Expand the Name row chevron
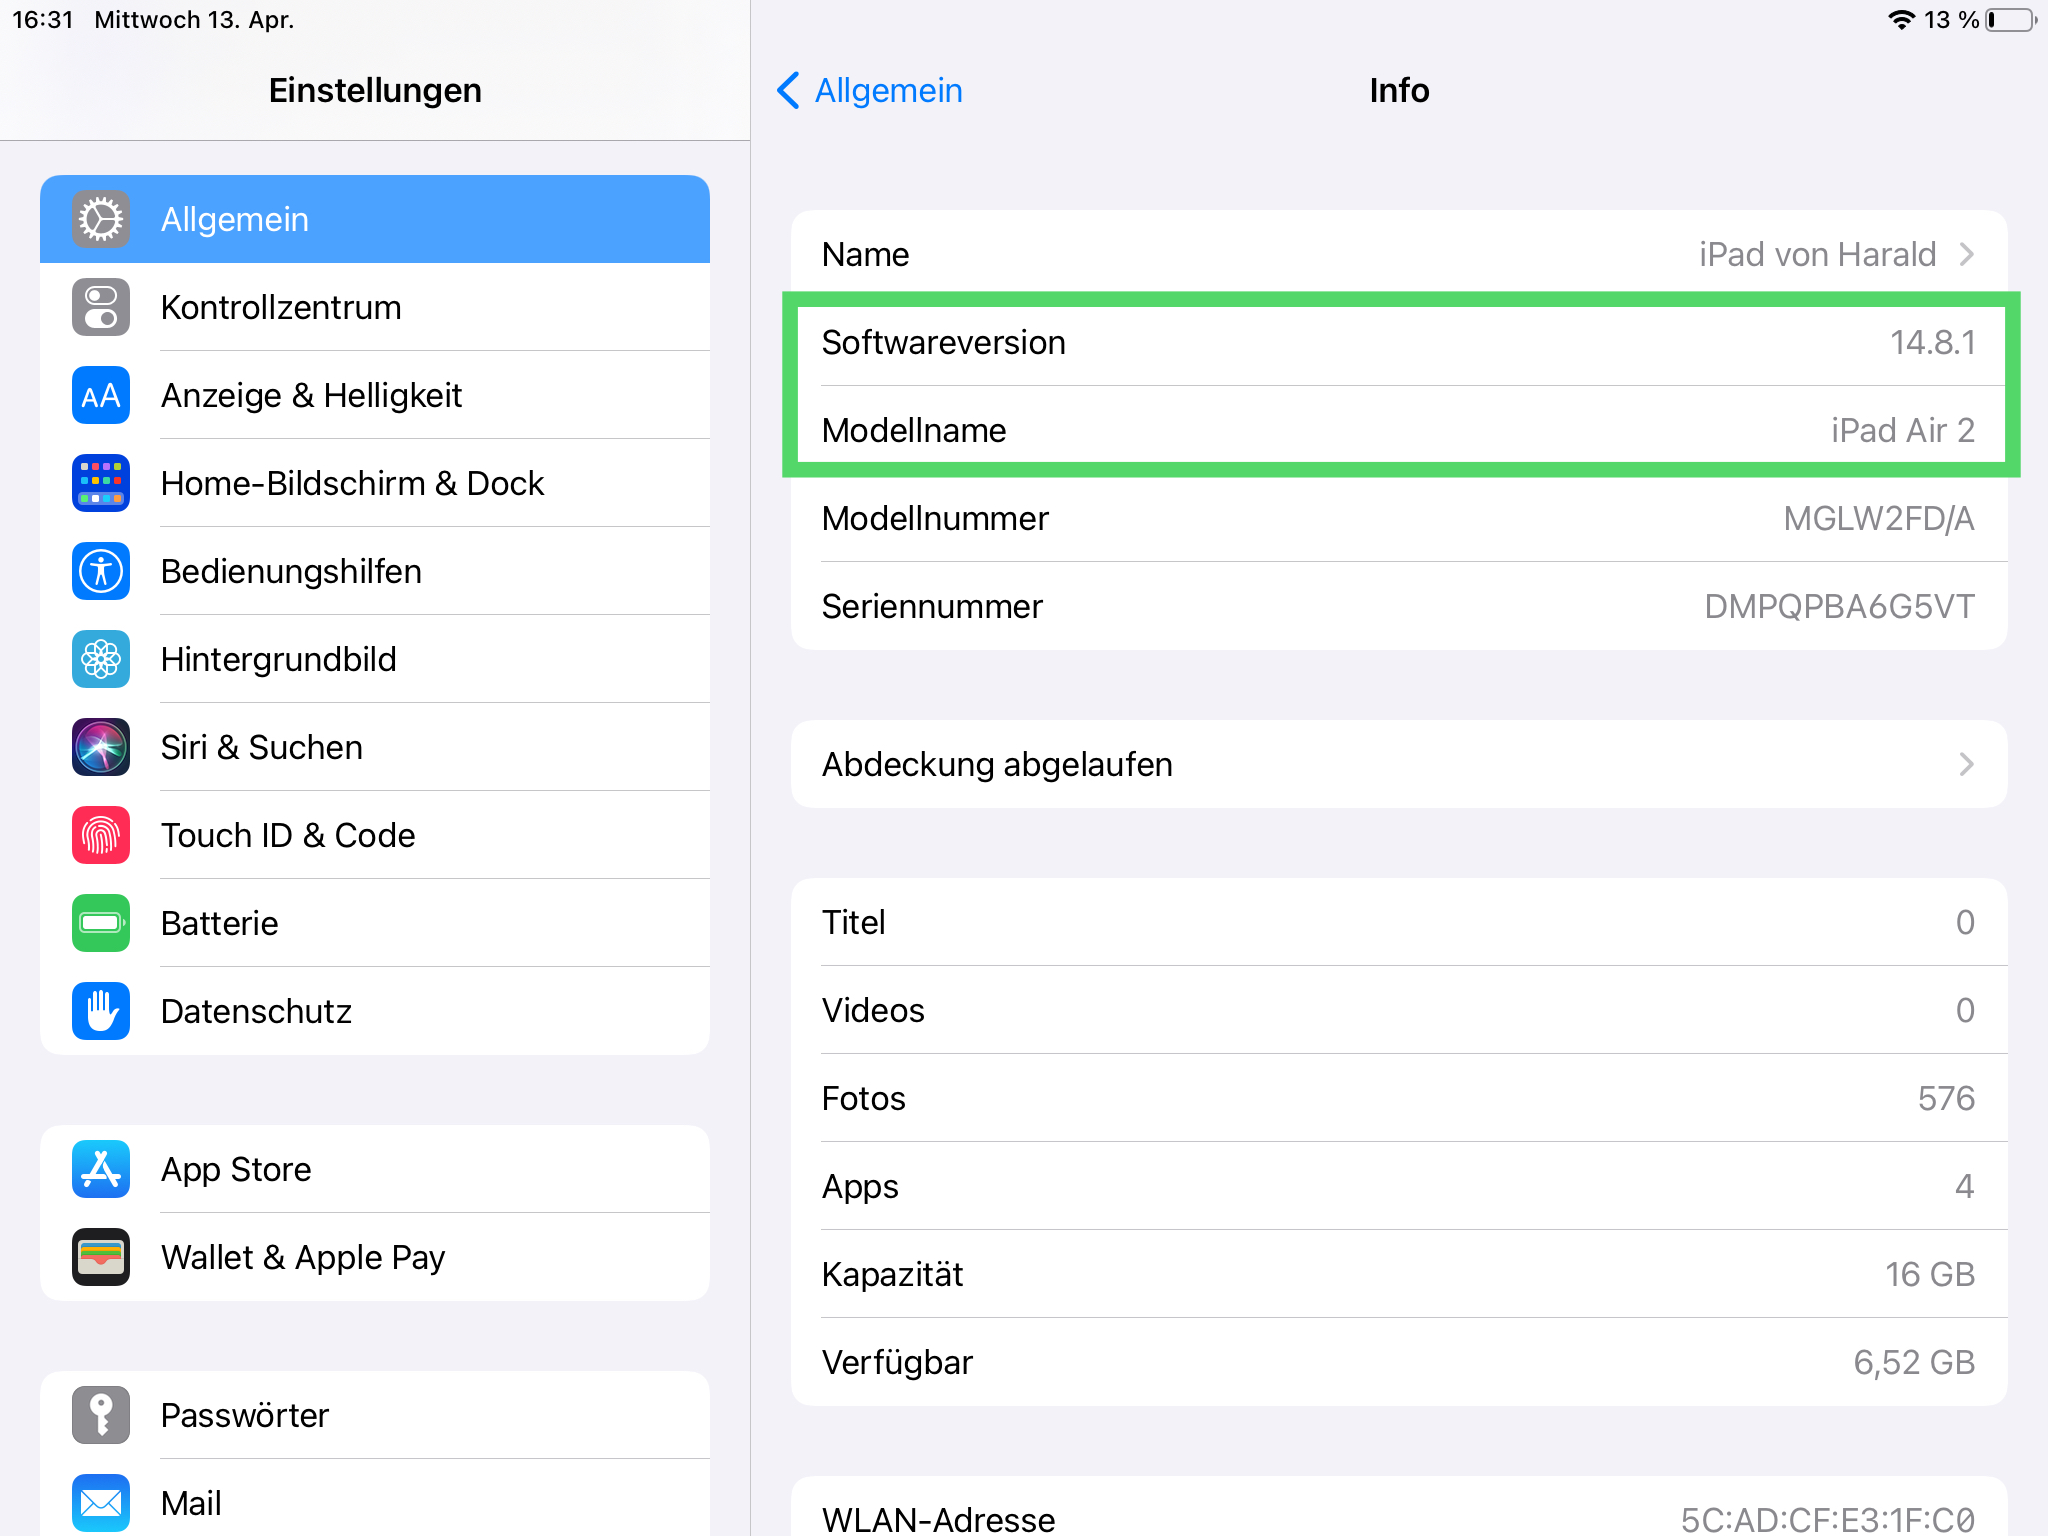This screenshot has height=1536, width=2048. [x=1966, y=254]
